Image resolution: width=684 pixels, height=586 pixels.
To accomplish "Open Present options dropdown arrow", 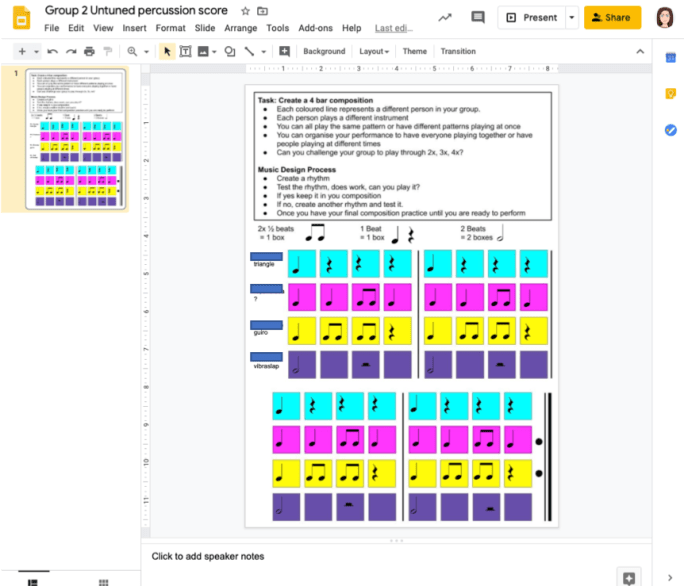I will pos(571,17).
